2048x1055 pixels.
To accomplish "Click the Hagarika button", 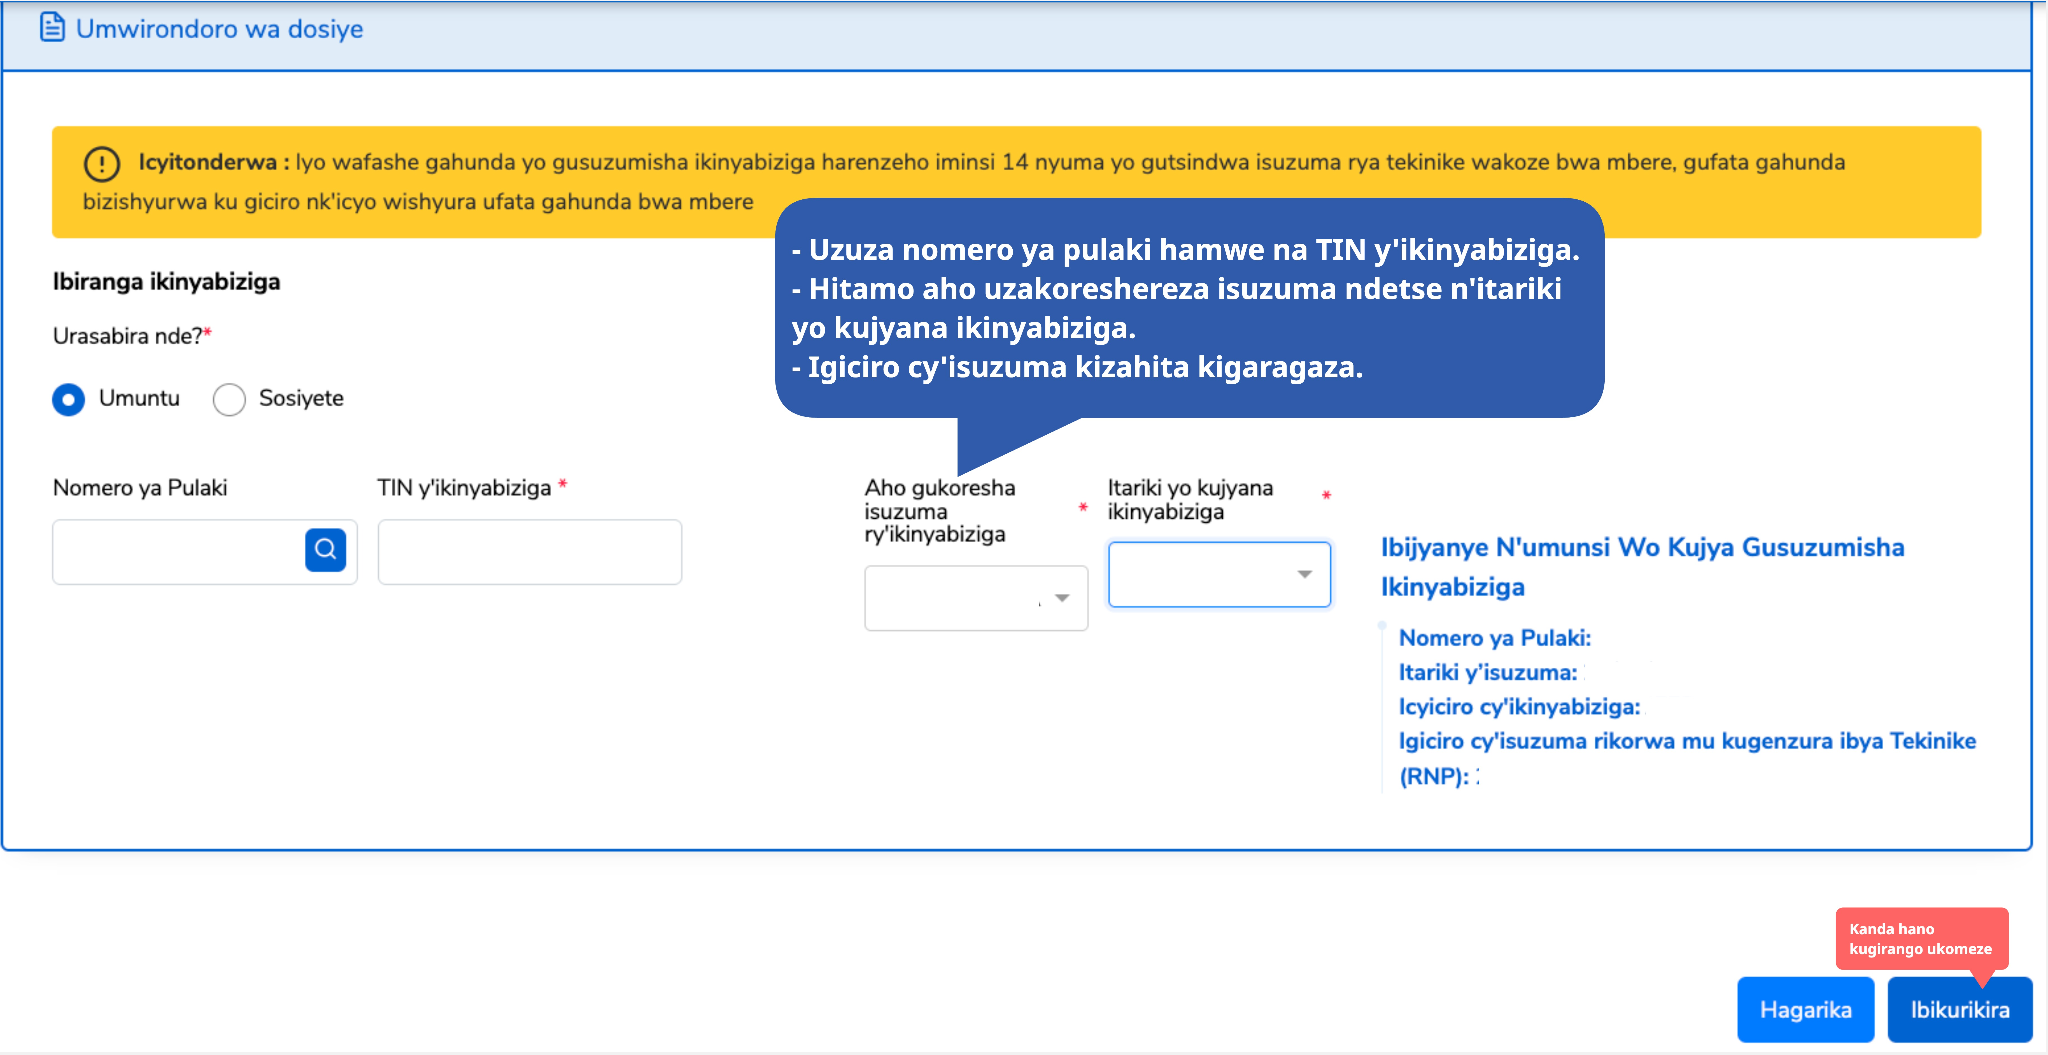I will click(x=1805, y=1010).
